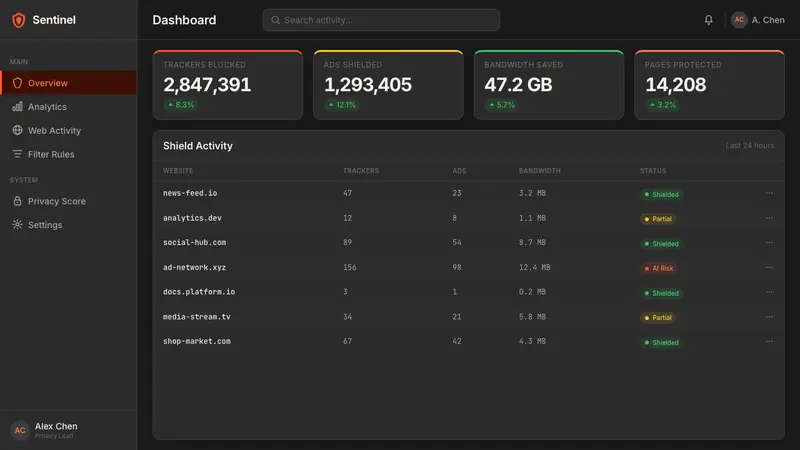Open row menu for media-stream.tv
The image size is (800, 450).
click(769, 317)
